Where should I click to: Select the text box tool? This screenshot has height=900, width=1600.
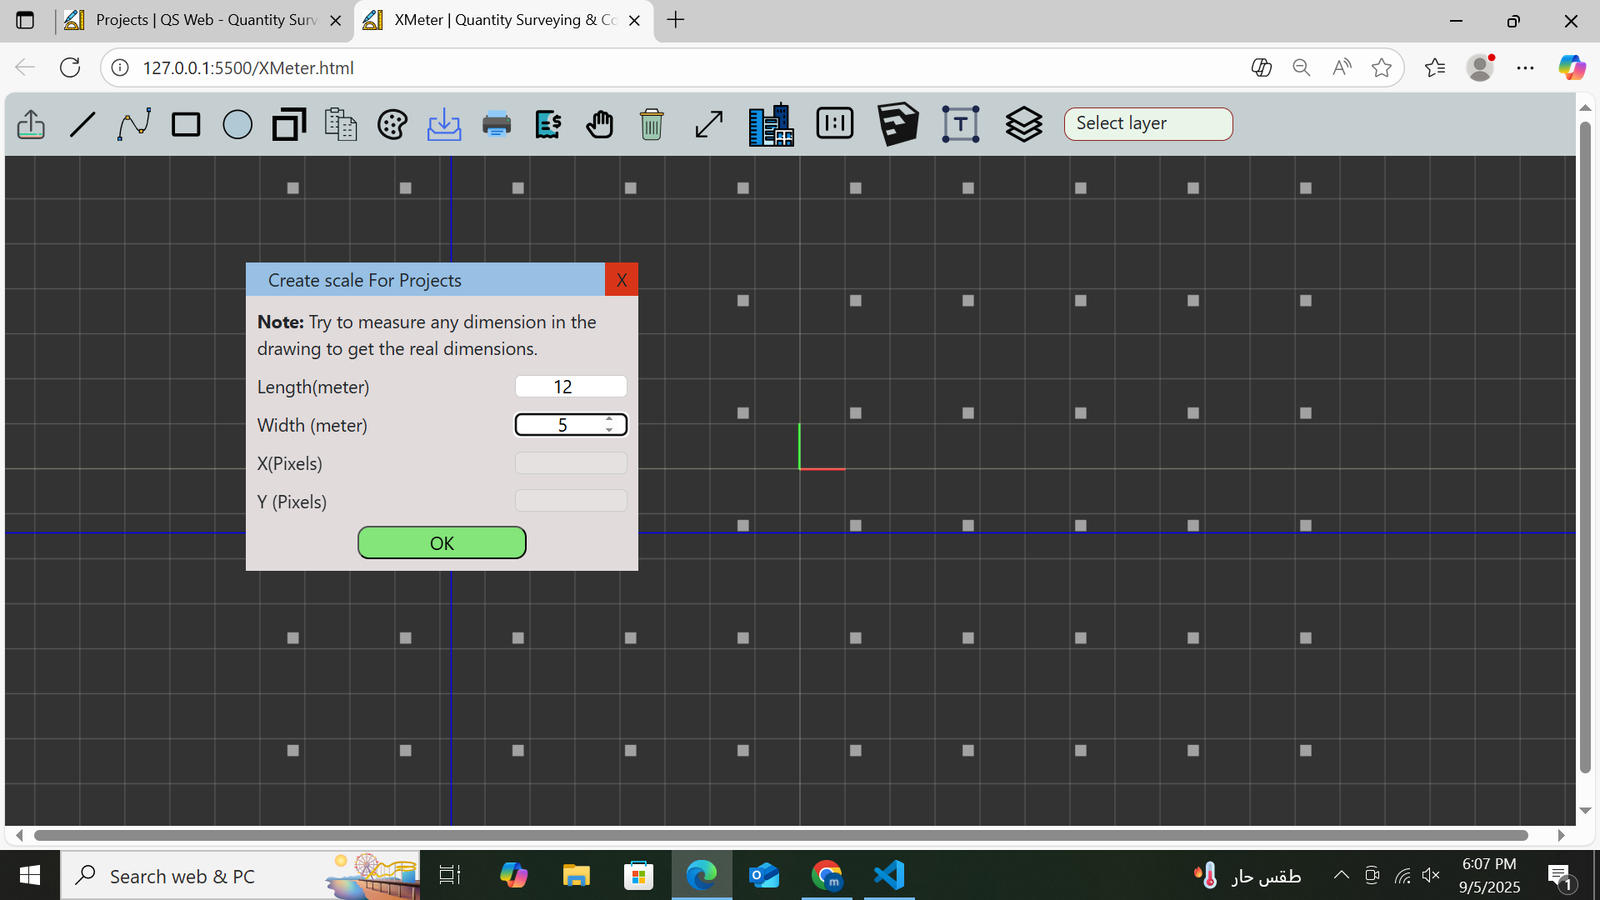[960, 124]
